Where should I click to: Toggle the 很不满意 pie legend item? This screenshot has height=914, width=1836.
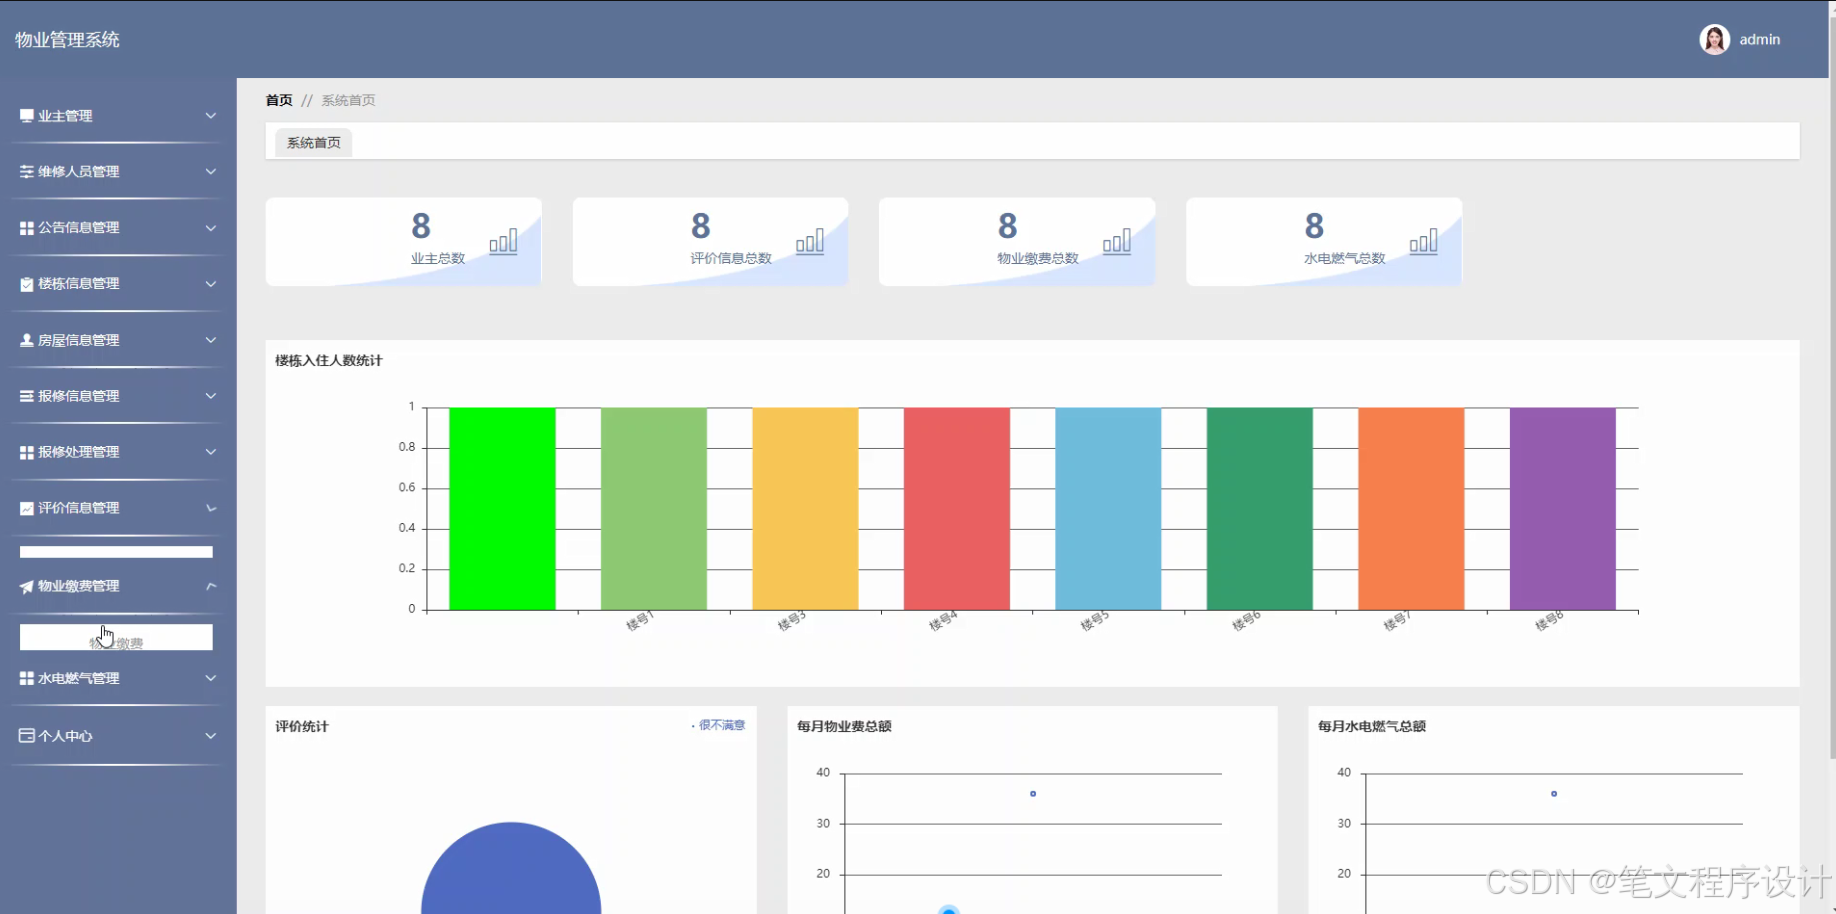point(718,725)
